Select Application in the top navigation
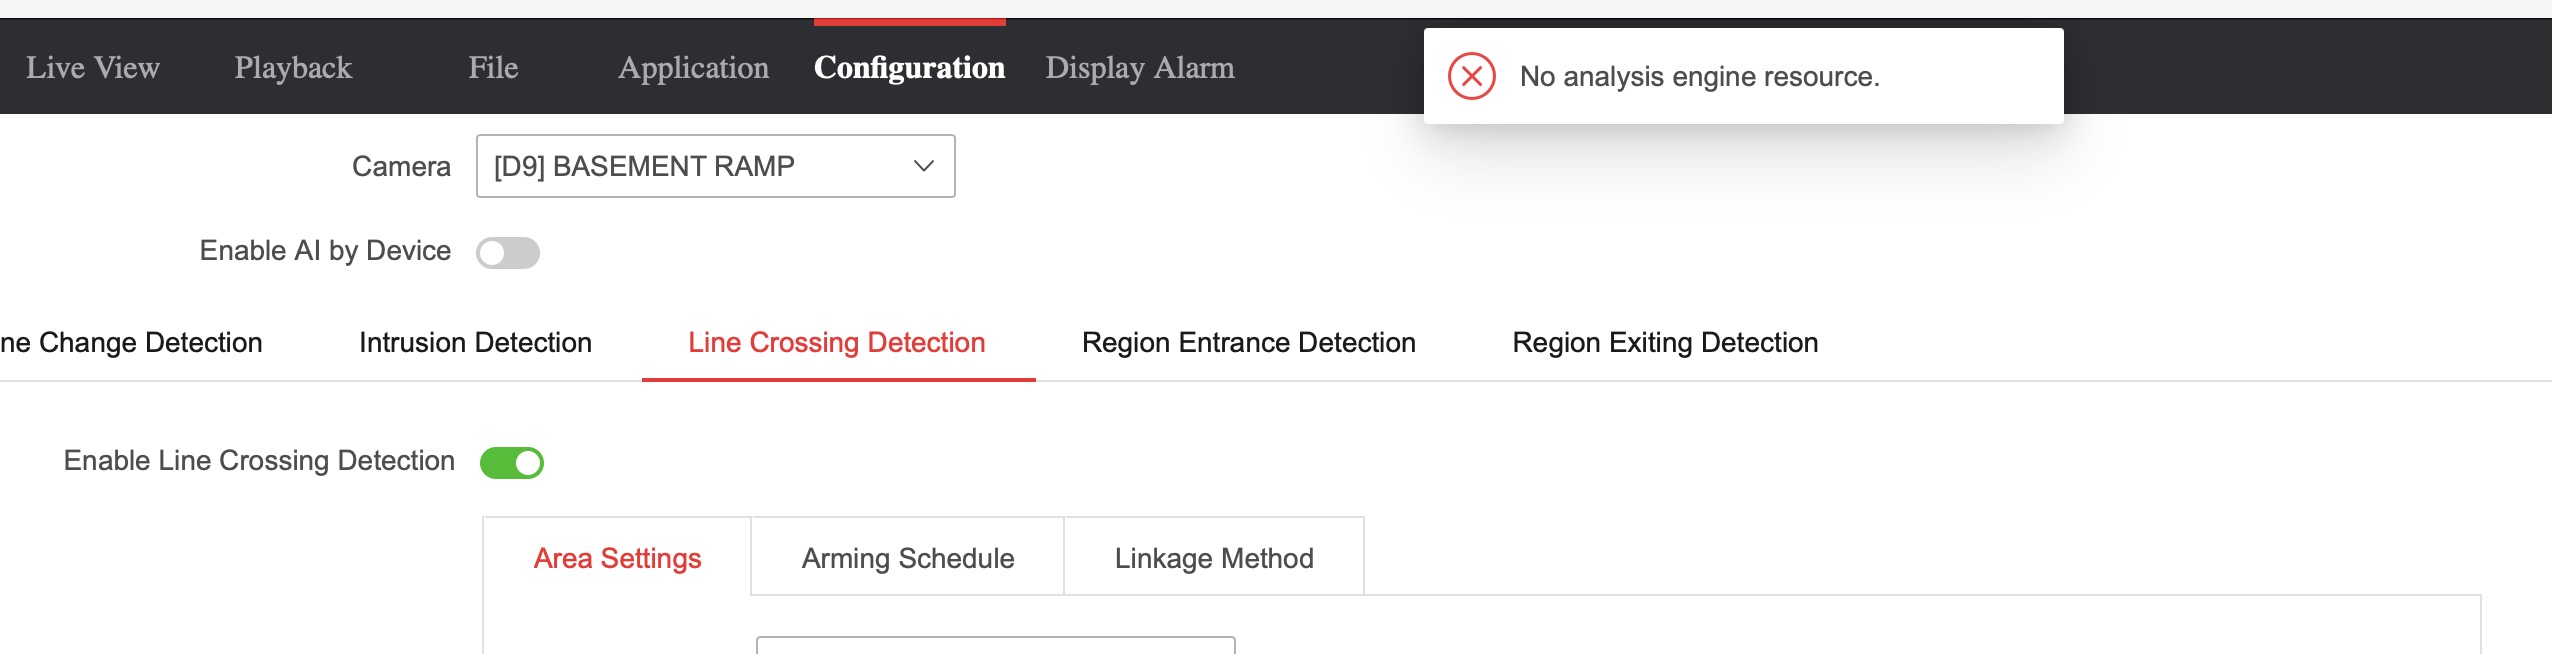Viewport: 2552px width, 654px height. (x=693, y=67)
